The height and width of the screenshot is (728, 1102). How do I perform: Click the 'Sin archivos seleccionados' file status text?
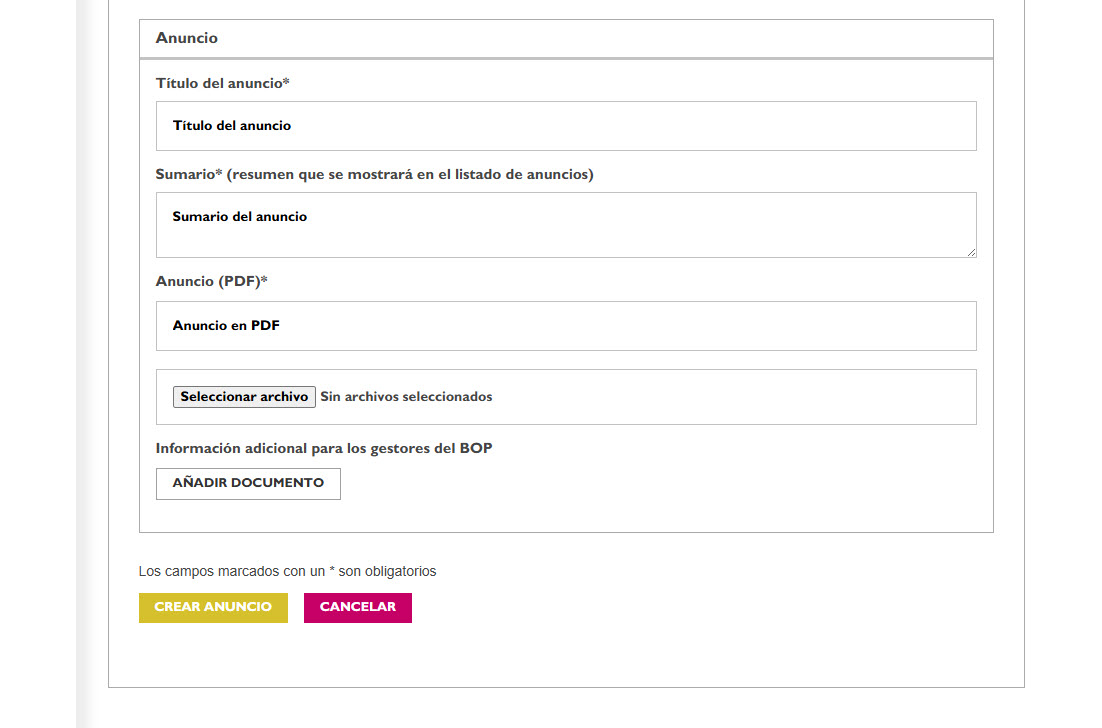pyautogui.click(x=406, y=397)
